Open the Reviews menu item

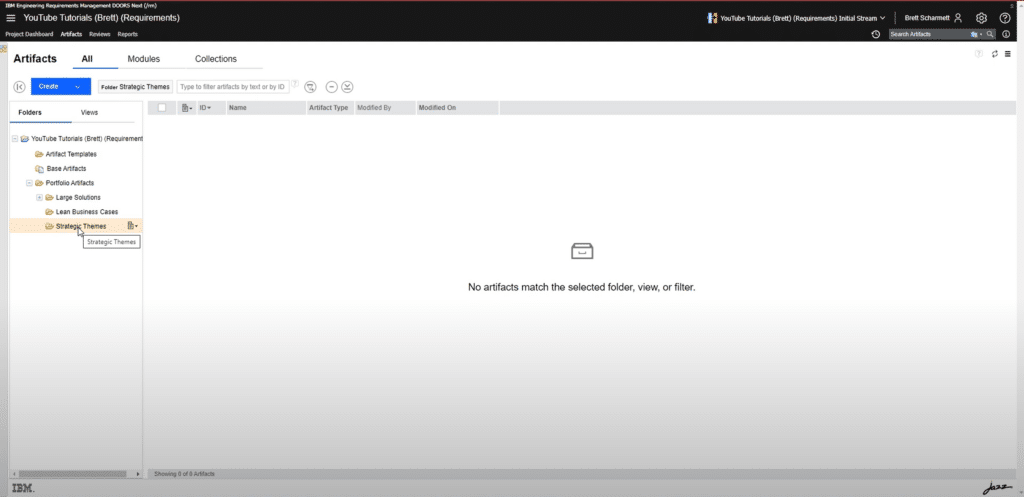(x=100, y=34)
